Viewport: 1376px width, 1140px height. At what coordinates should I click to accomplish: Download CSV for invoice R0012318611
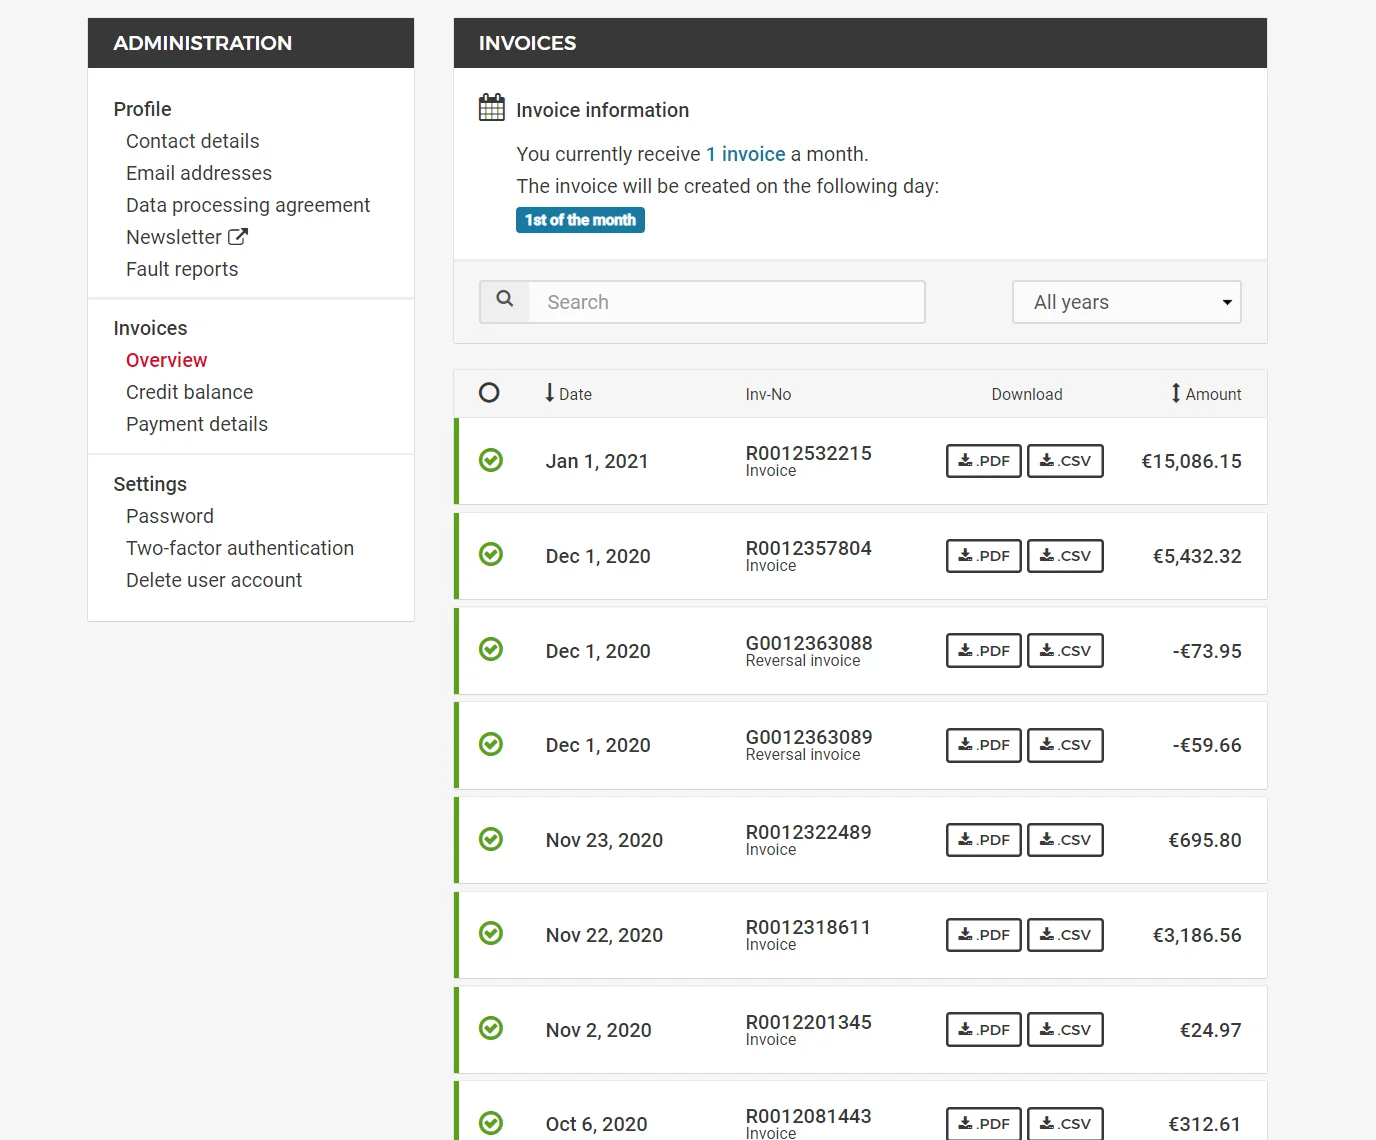tap(1065, 935)
